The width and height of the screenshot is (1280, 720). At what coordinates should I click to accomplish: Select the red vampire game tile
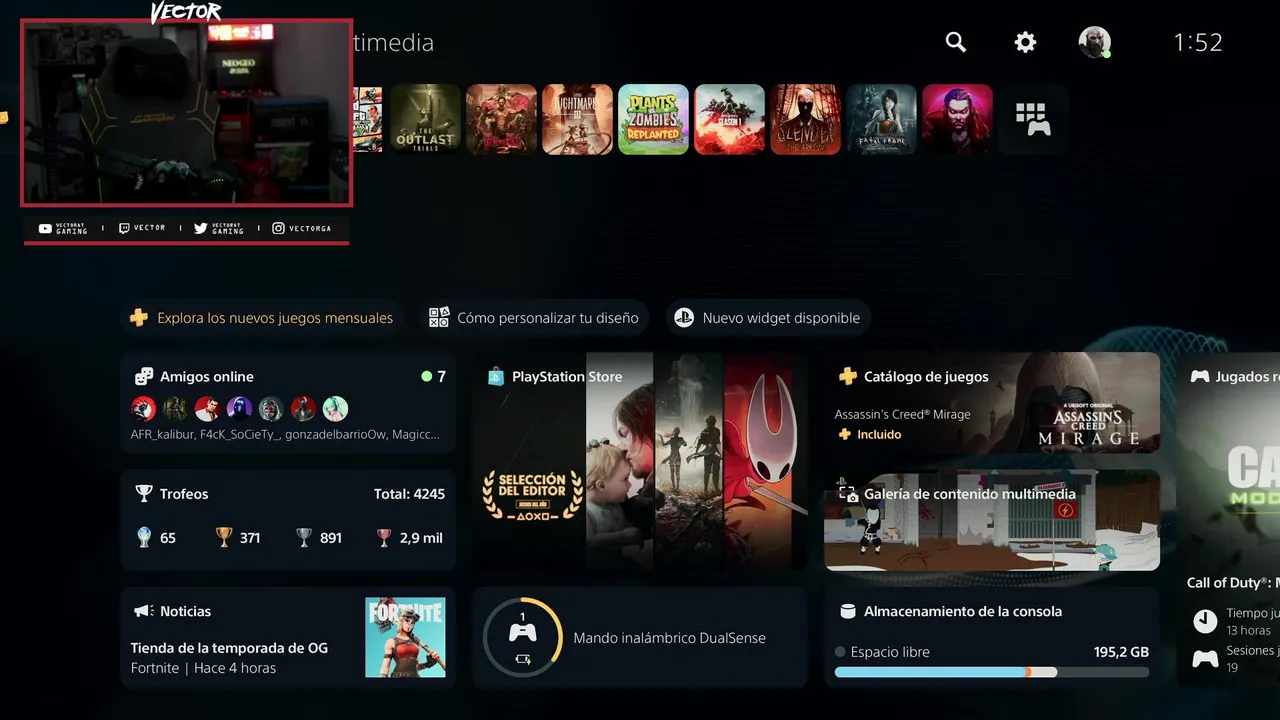click(957, 119)
